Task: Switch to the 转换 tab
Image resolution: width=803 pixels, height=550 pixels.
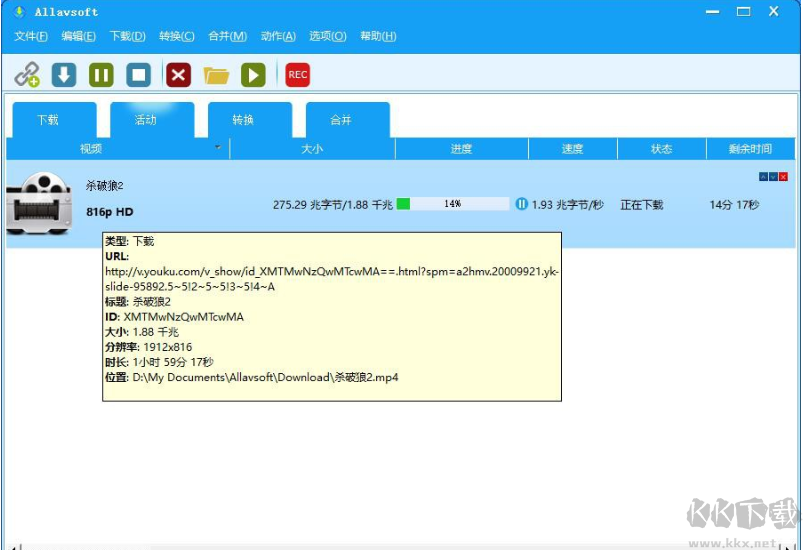Action: [250, 120]
